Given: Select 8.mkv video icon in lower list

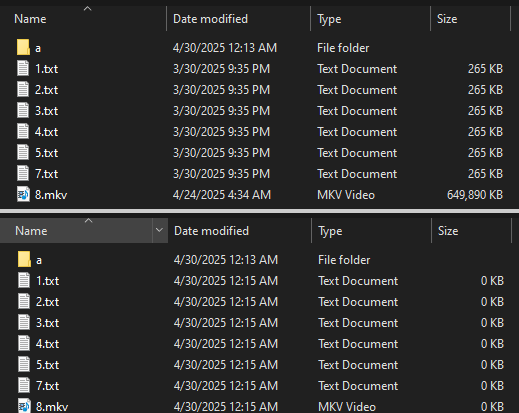Looking at the screenshot, I should [x=24, y=406].
